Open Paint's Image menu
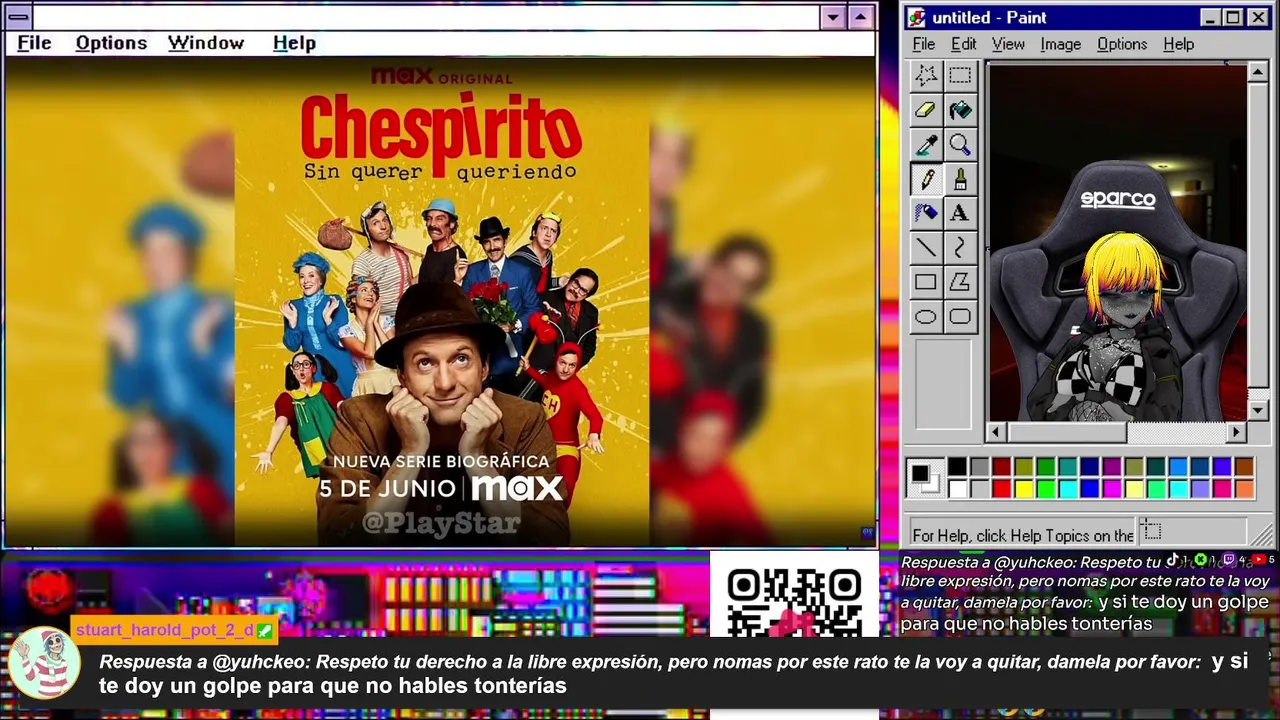The width and height of the screenshot is (1280, 720). [x=1060, y=44]
